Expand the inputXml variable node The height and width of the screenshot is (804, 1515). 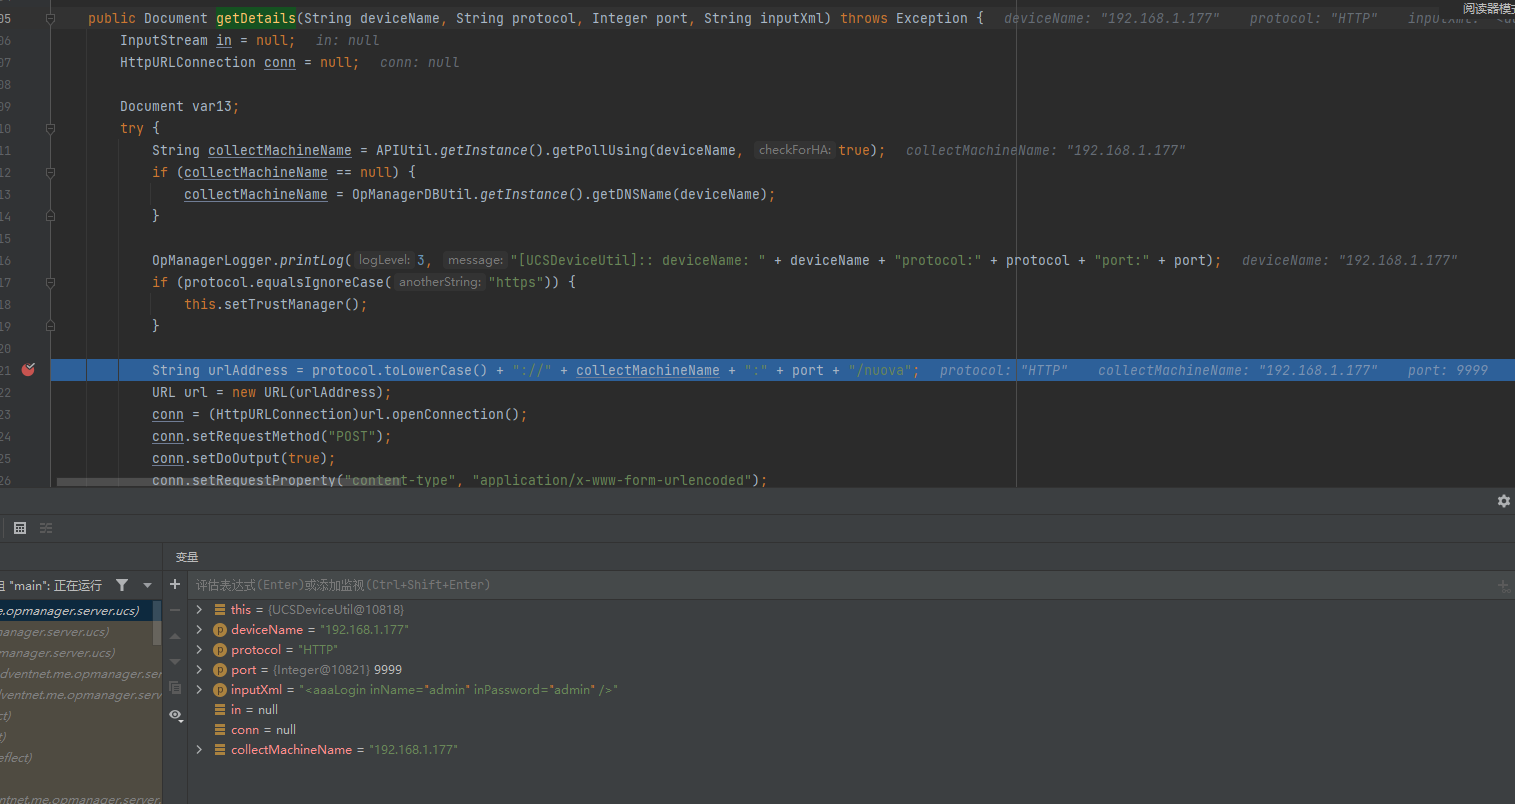point(199,689)
